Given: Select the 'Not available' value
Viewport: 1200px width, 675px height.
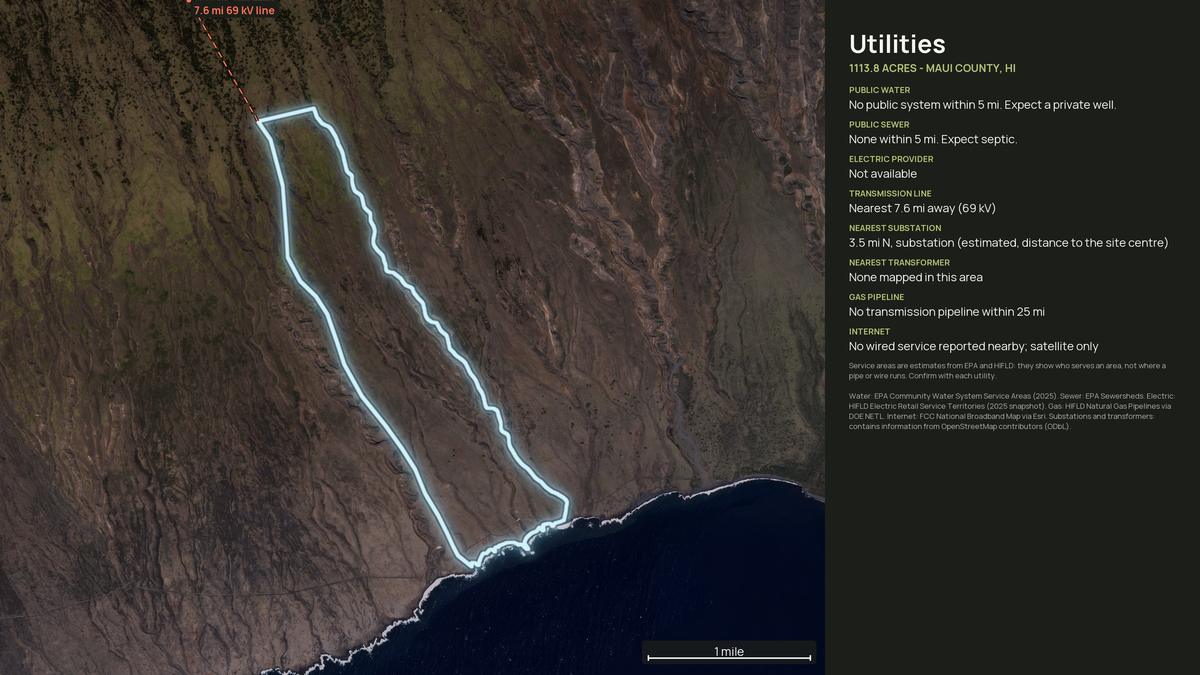Looking at the screenshot, I should click(883, 174).
